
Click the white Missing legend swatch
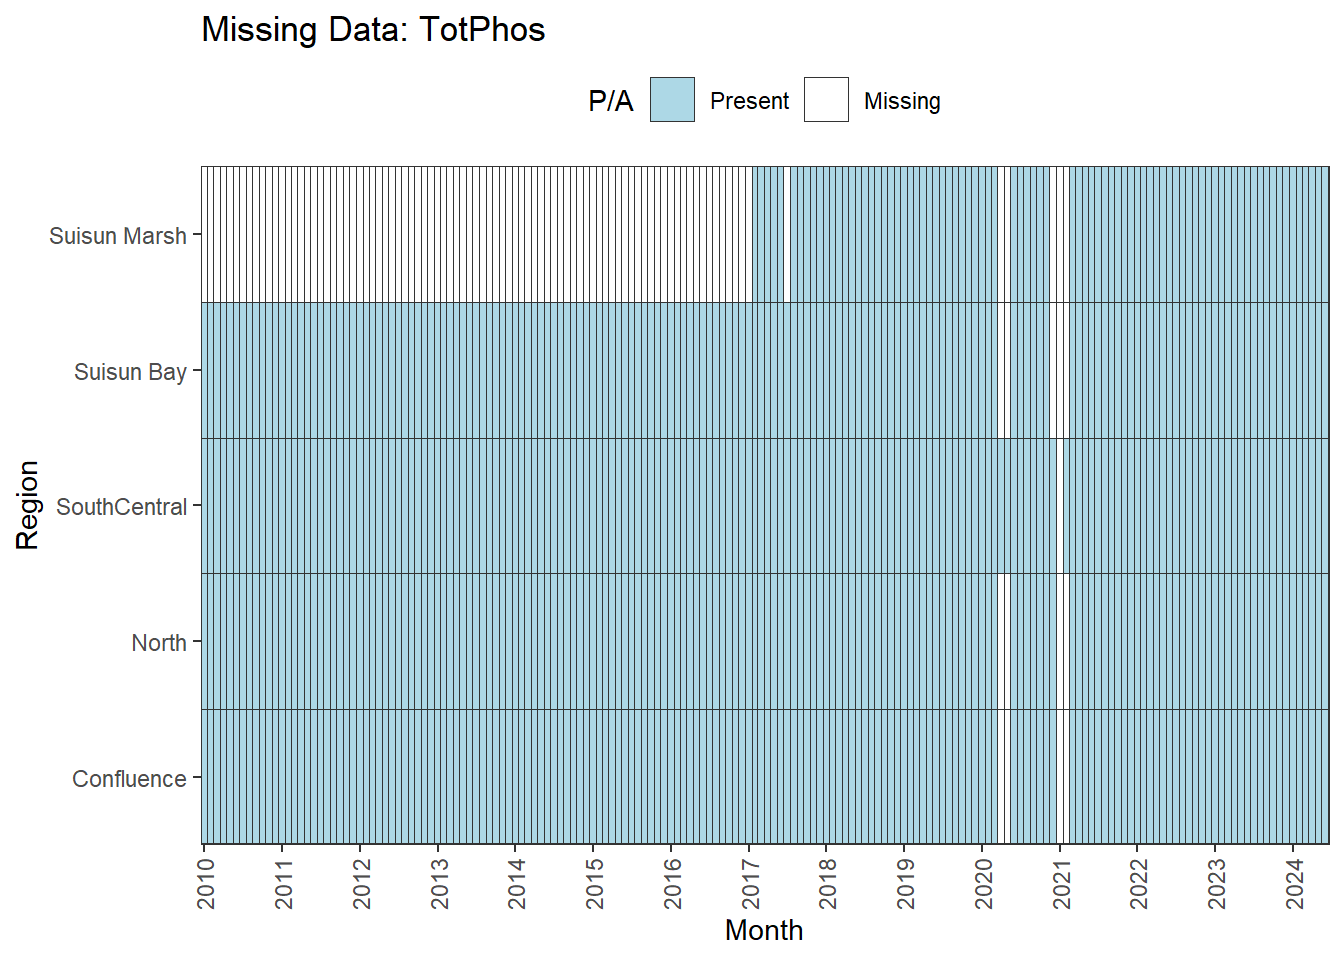pos(826,100)
